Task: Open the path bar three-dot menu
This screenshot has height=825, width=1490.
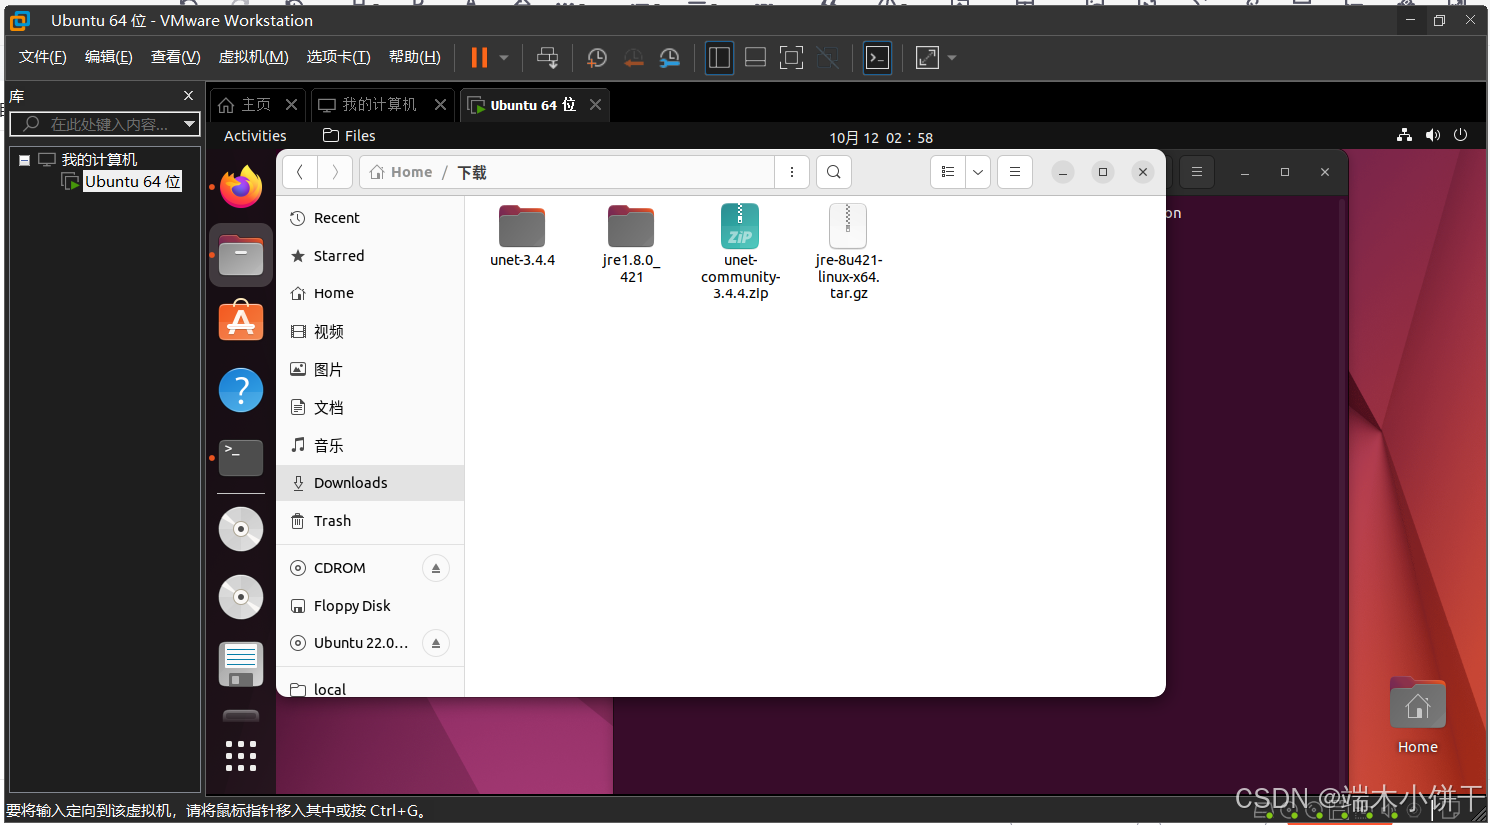Action: click(x=792, y=172)
